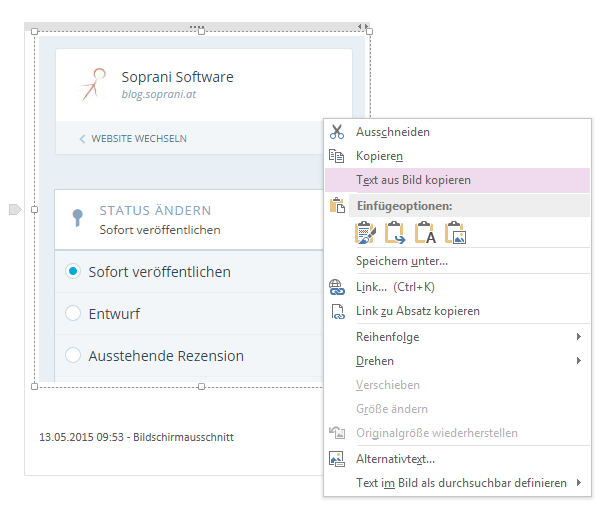Click the 'Status ändern' heading
This screenshot has width=611, height=515.
(155, 211)
